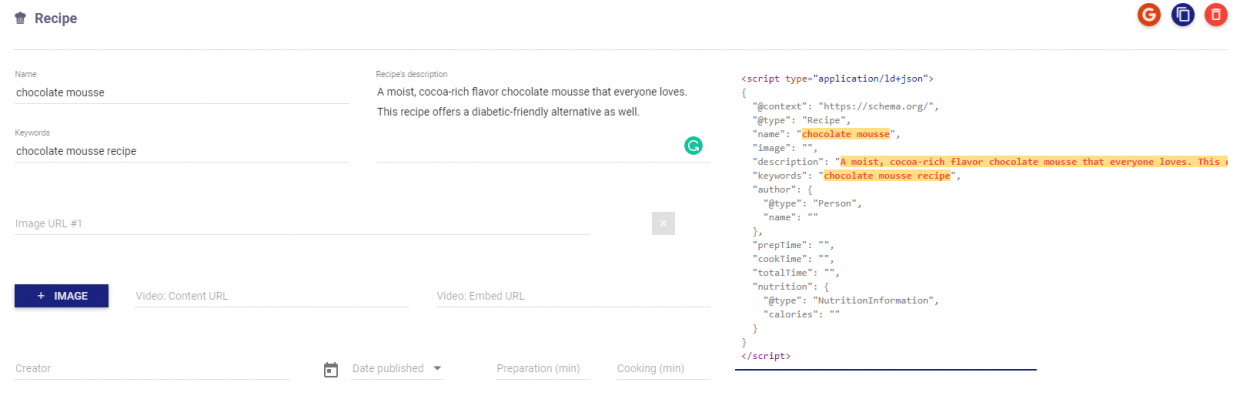Delete the markup using the red trash icon
The height and width of the screenshot is (416, 1240).
(1216, 15)
